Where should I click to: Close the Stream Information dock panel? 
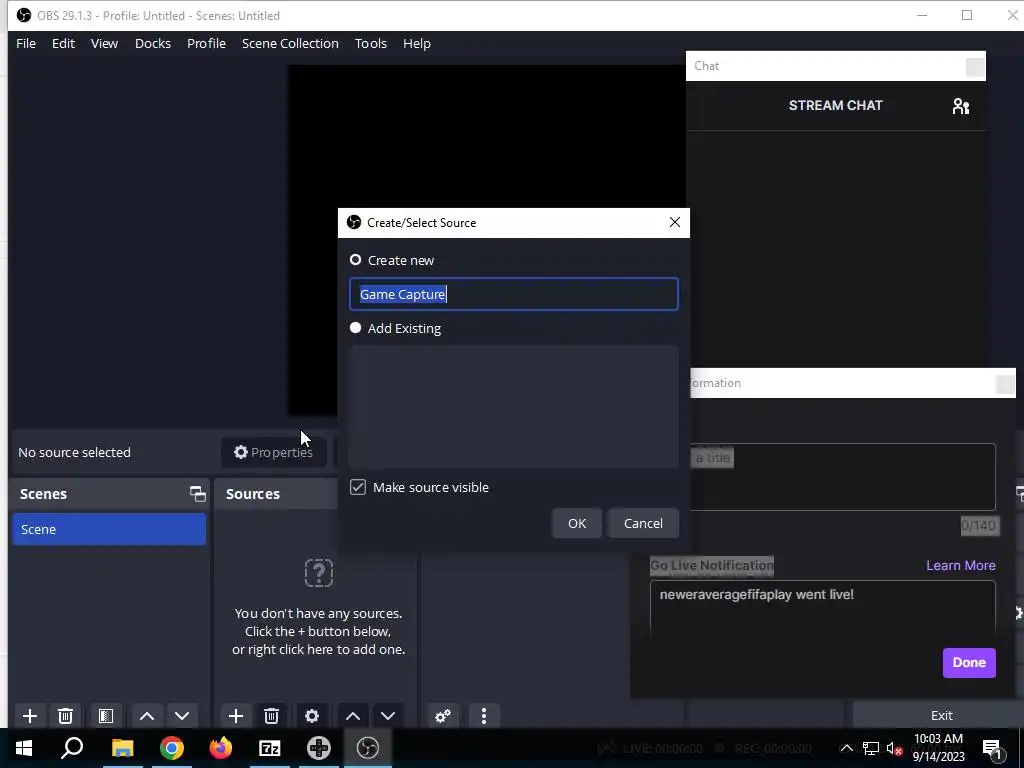pos(1005,384)
